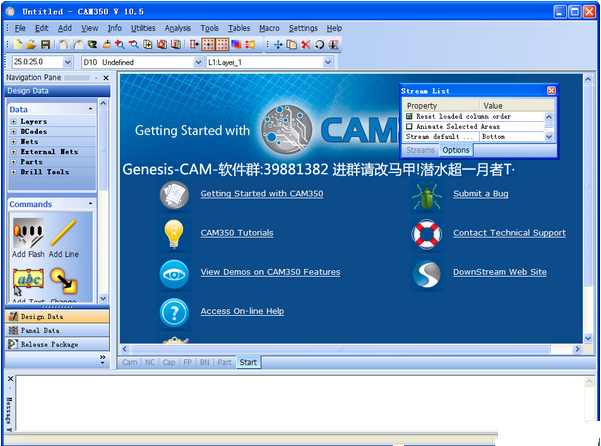The image size is (601, 446).
Task: Click the Save floppy disk icon
Action: click(x=45, y=45)
